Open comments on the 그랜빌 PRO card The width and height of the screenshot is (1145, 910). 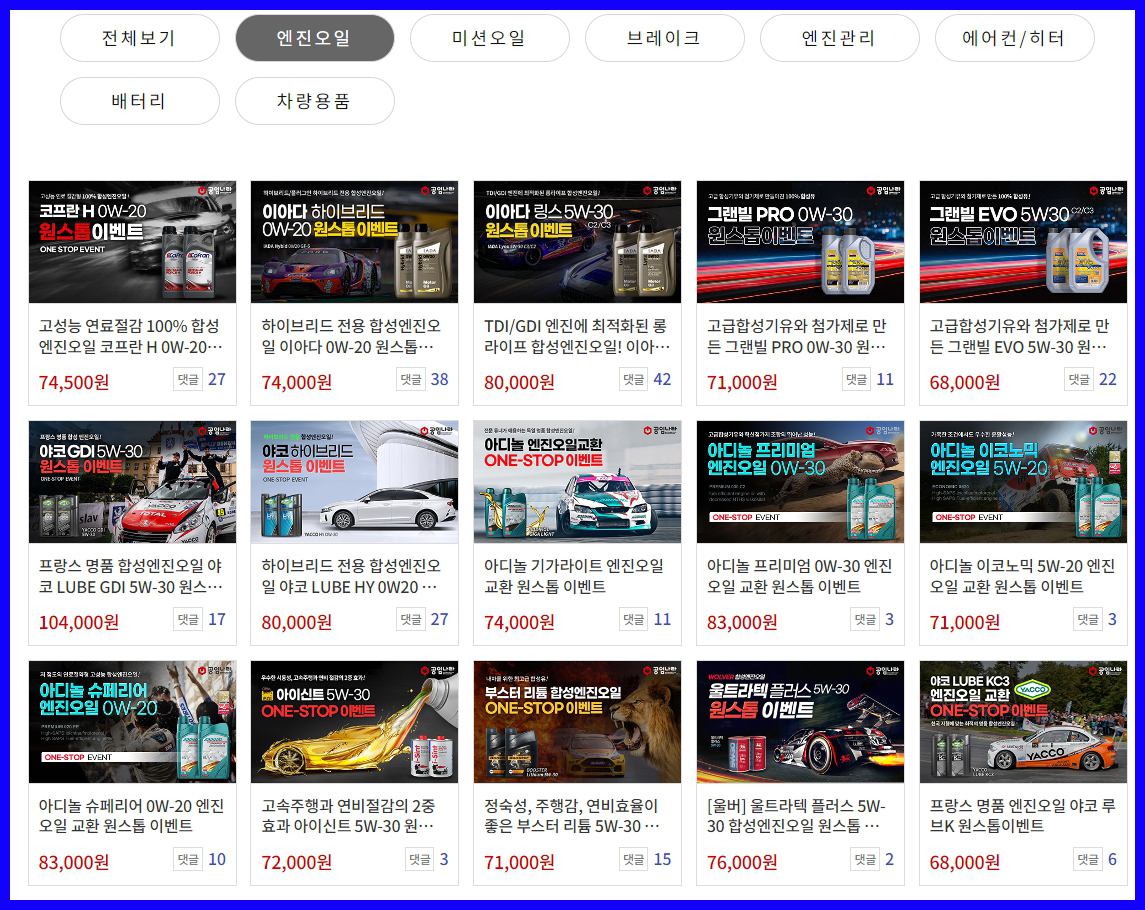(868, 379)
